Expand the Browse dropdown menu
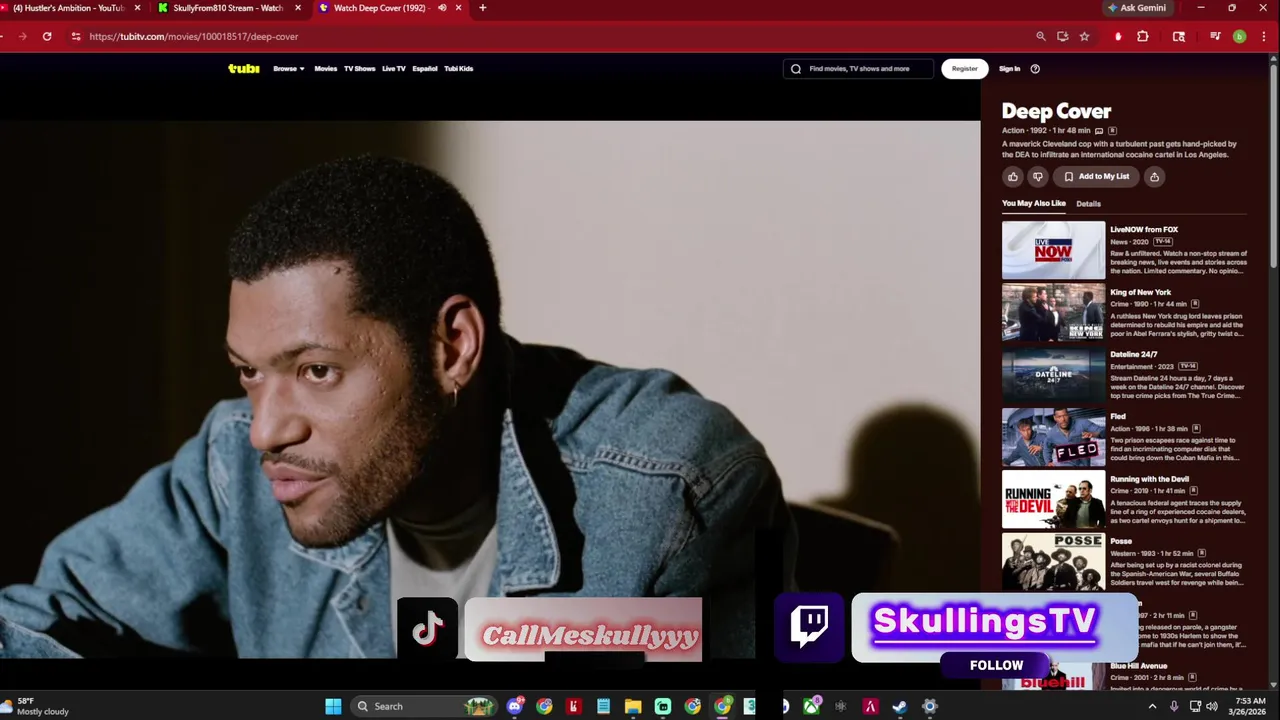The image size is (1280, 720). 289,69
